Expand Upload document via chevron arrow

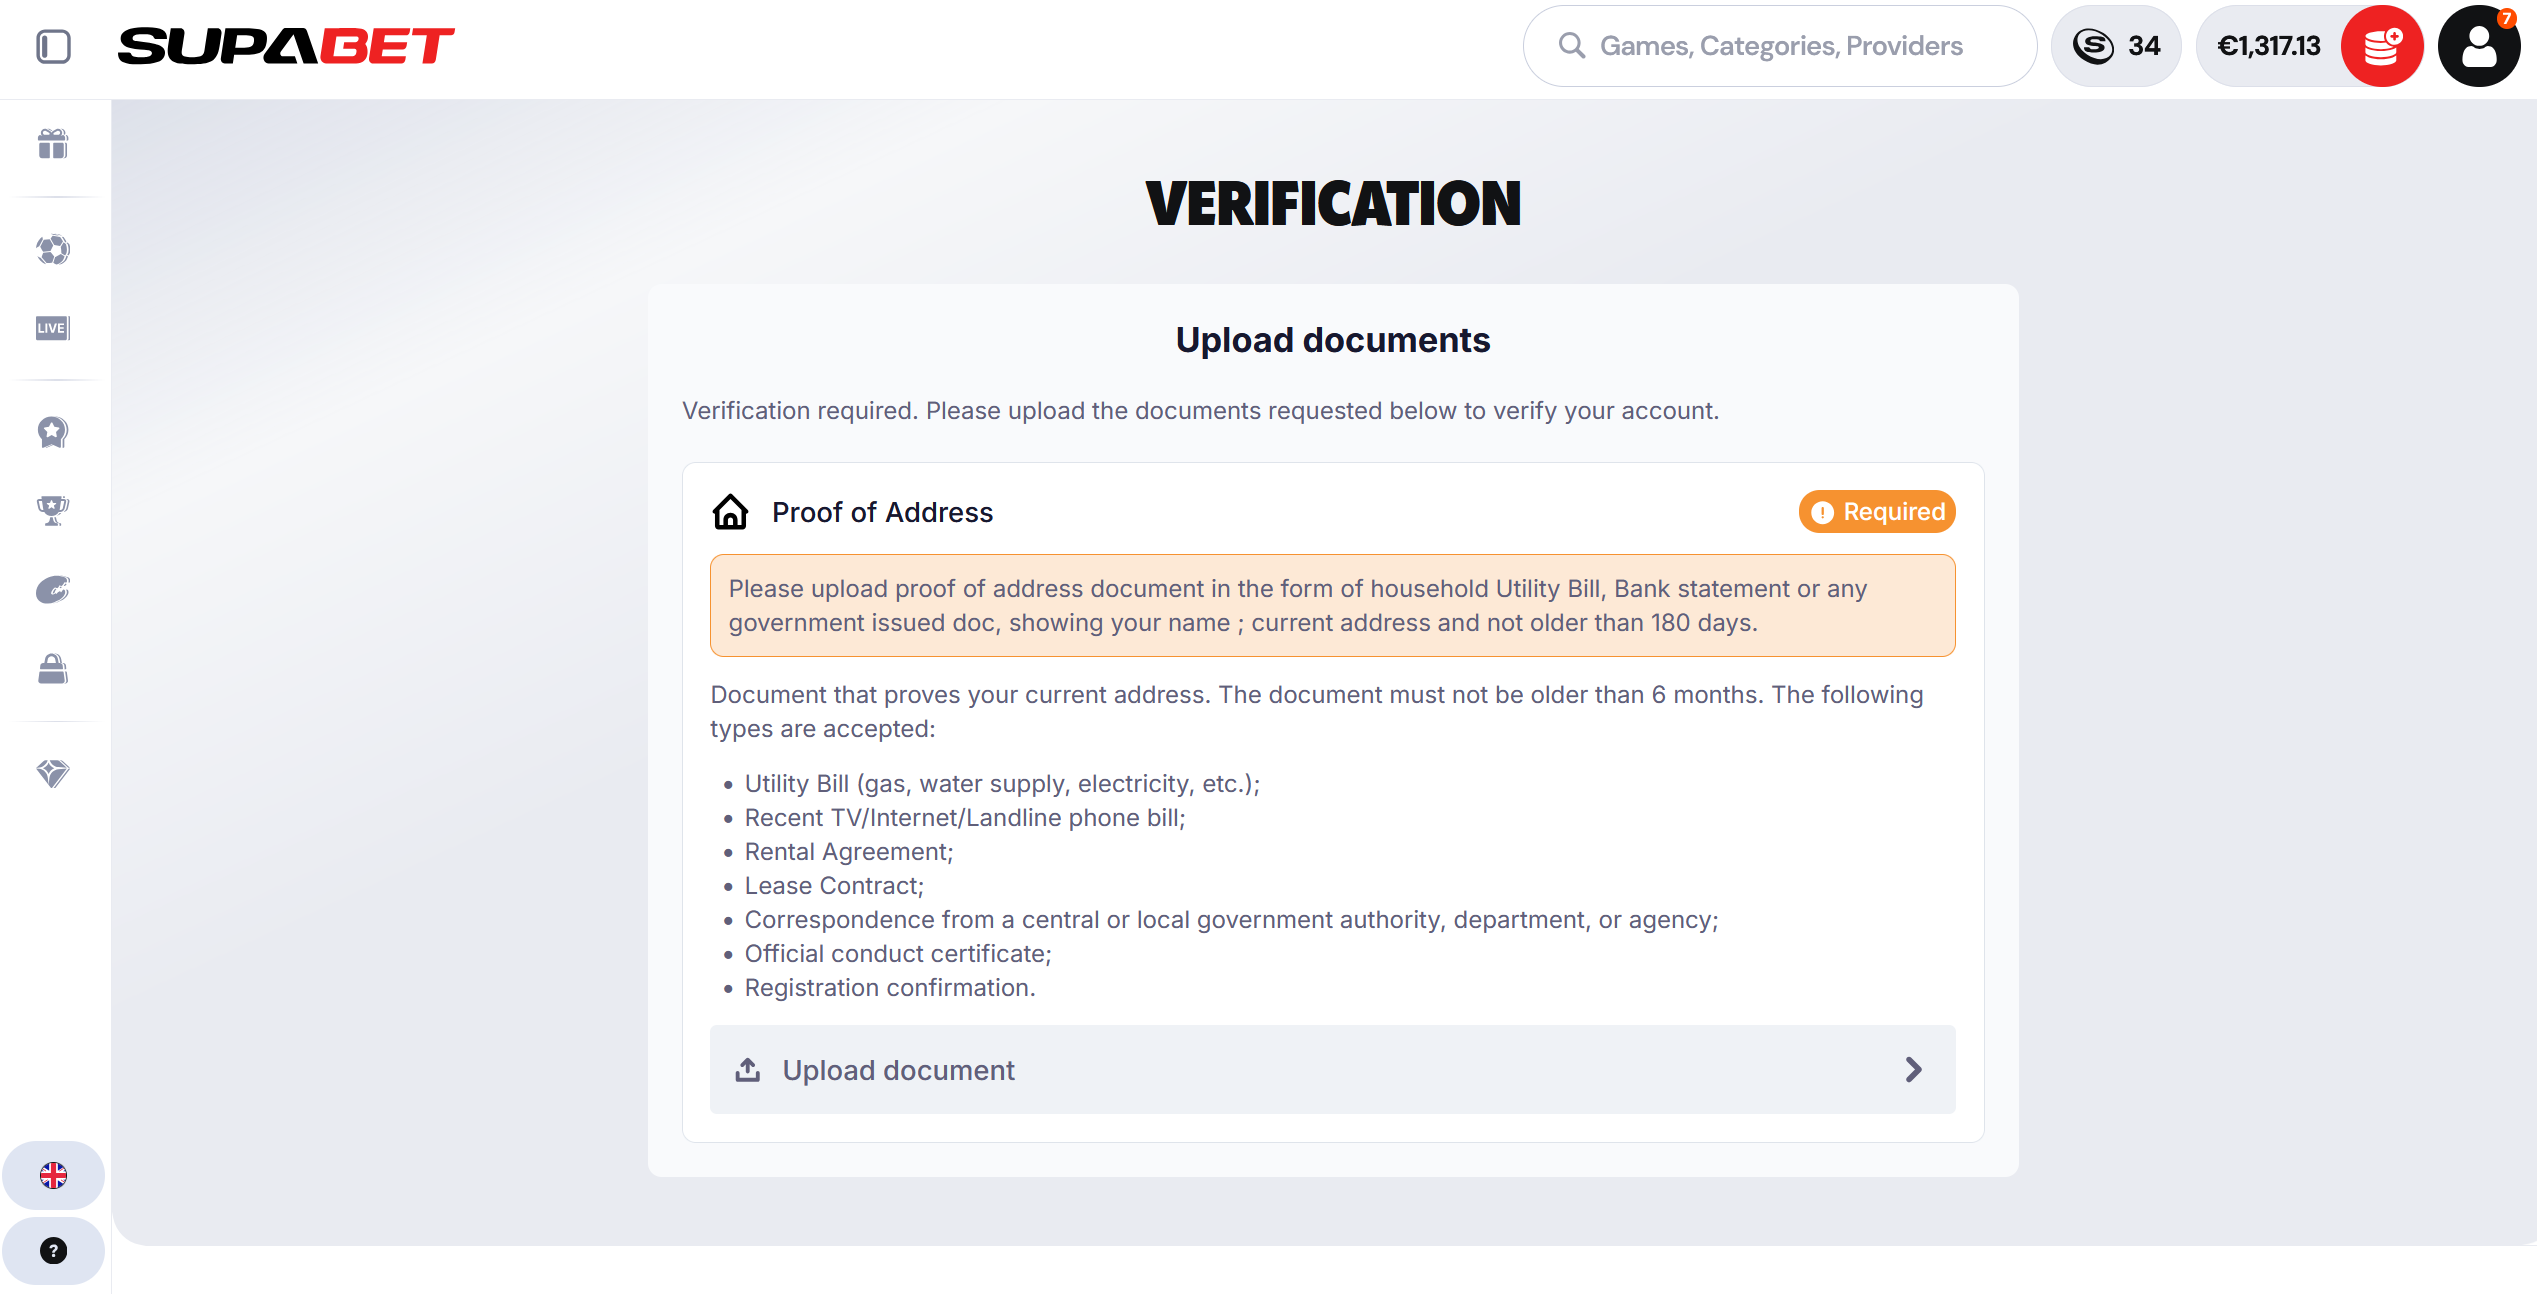(1913, 1070)
